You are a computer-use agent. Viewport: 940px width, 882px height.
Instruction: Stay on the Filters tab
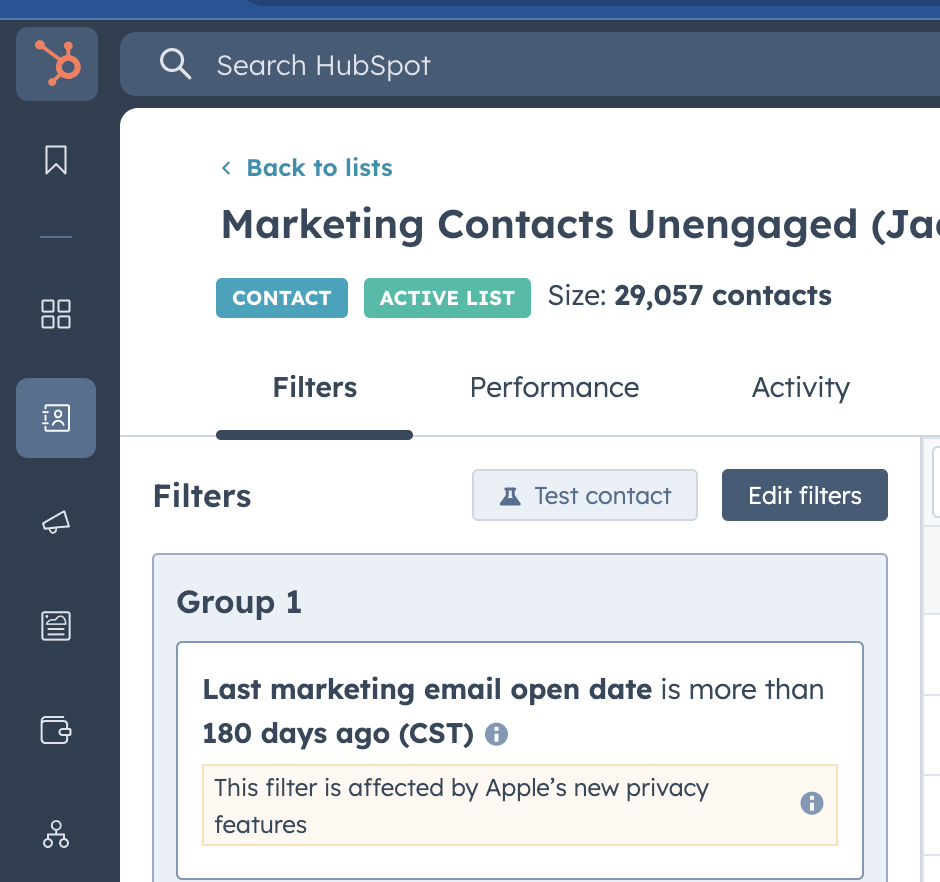[314, 388]
